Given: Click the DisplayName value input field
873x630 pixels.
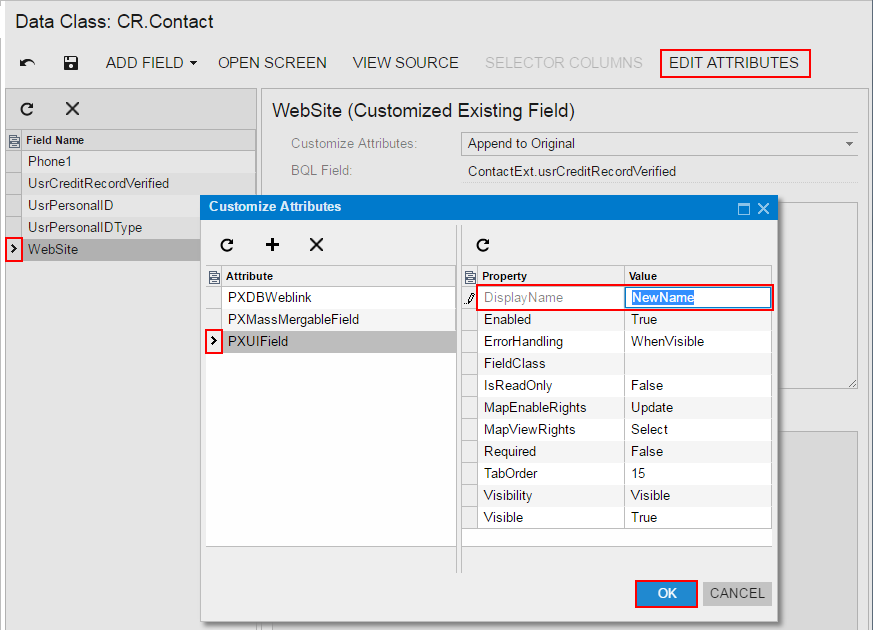Looking at the screenshot, I should 698,297.
